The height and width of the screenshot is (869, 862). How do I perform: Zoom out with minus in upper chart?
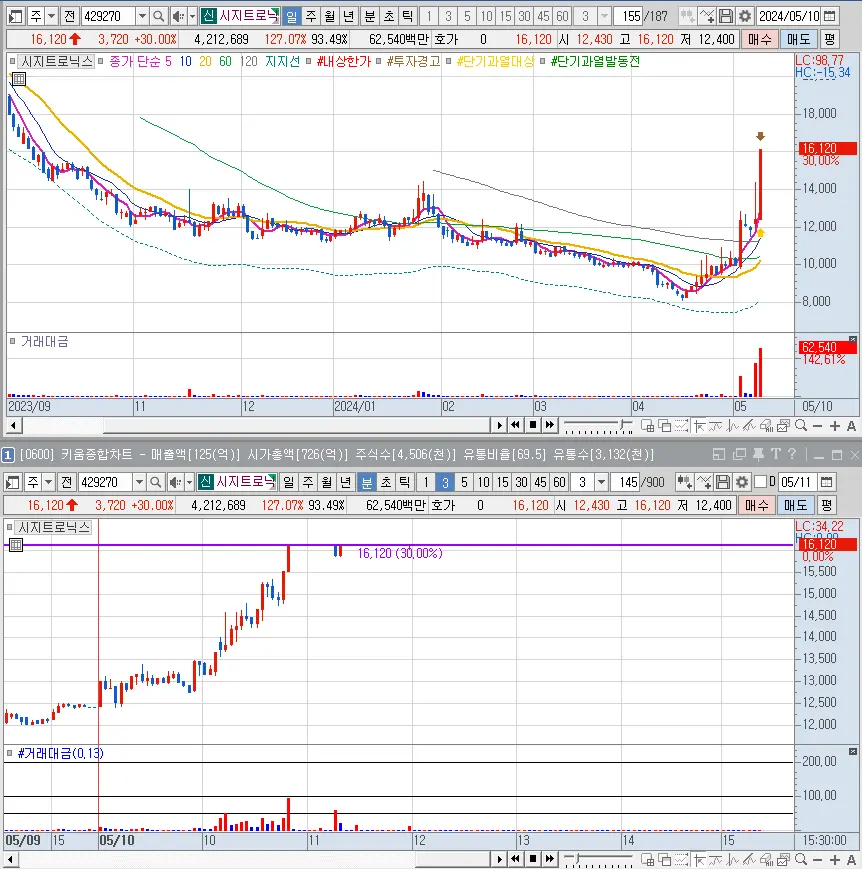[x=818, y=426]
